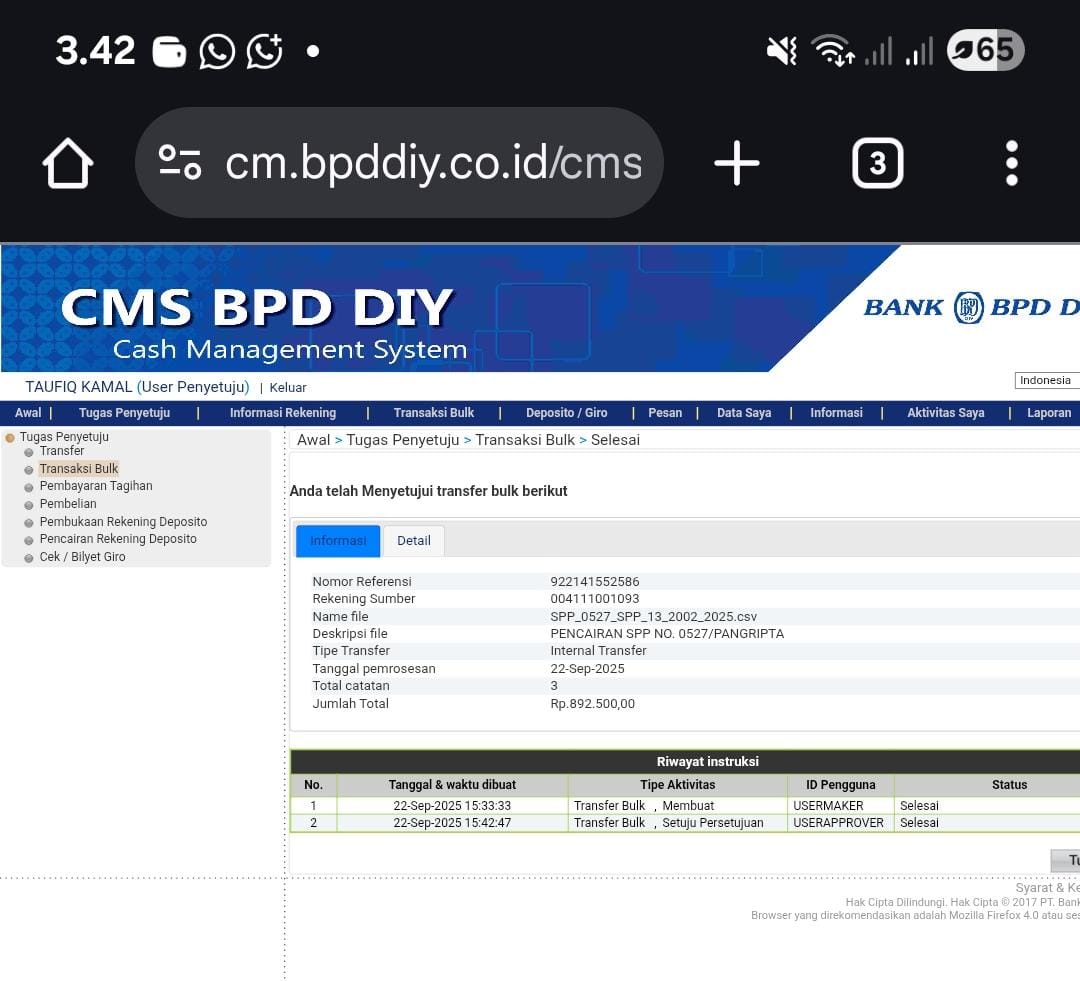The image size is (1080, 981).
Task: Click Tugas Penyetuju in the breadcrumb
Action: (x=403, y=440)
